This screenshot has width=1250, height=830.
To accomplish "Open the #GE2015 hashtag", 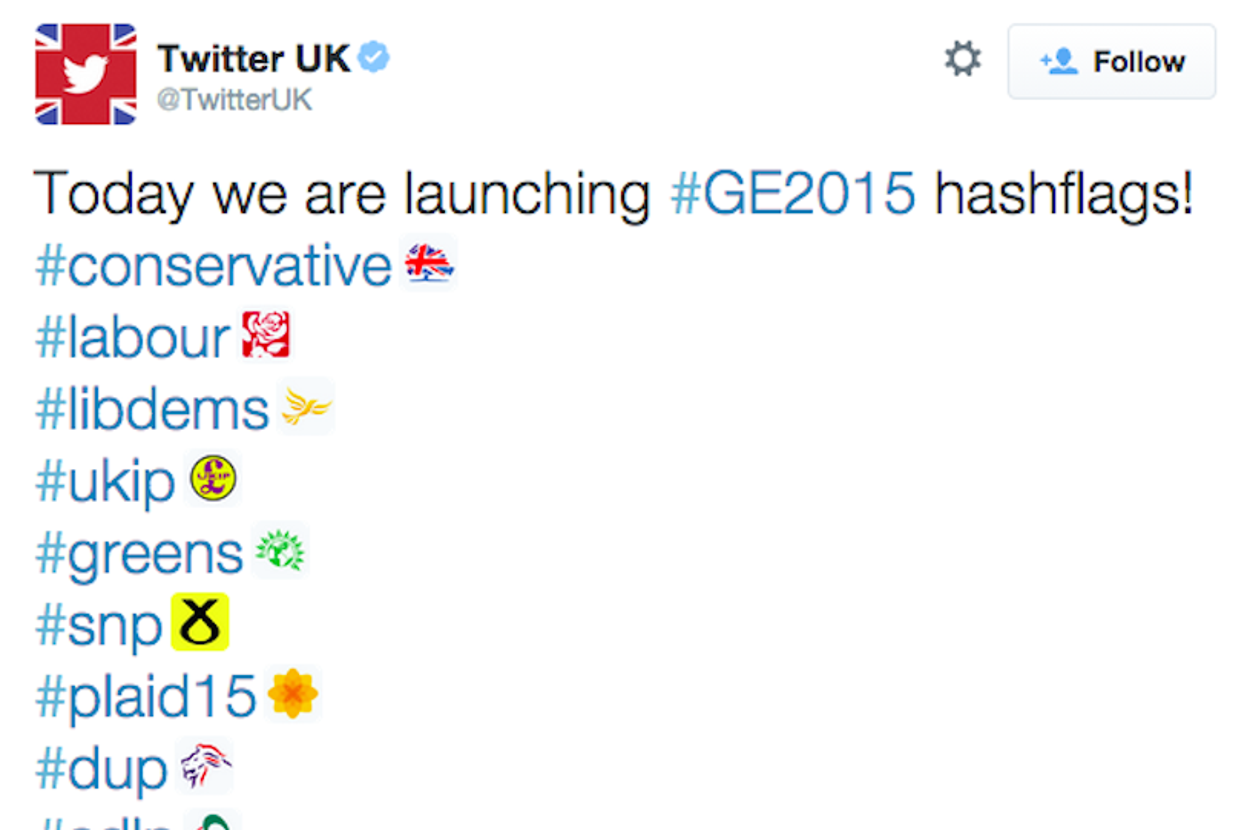I will [792, 192].
